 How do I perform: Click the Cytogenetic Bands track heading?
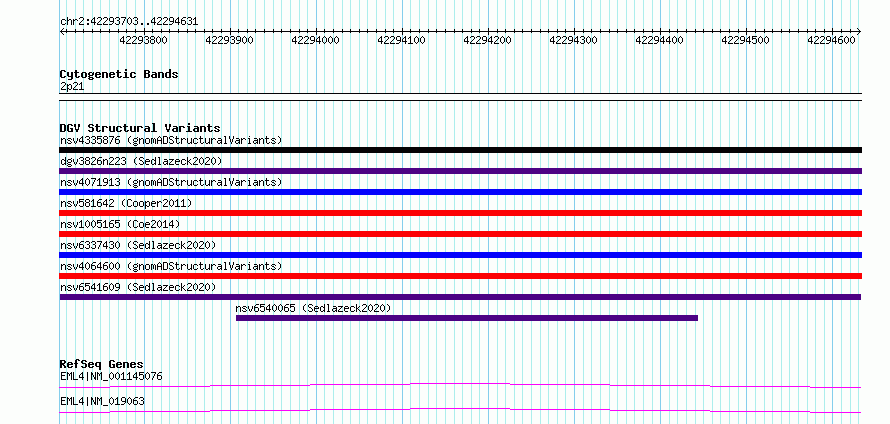119,74
